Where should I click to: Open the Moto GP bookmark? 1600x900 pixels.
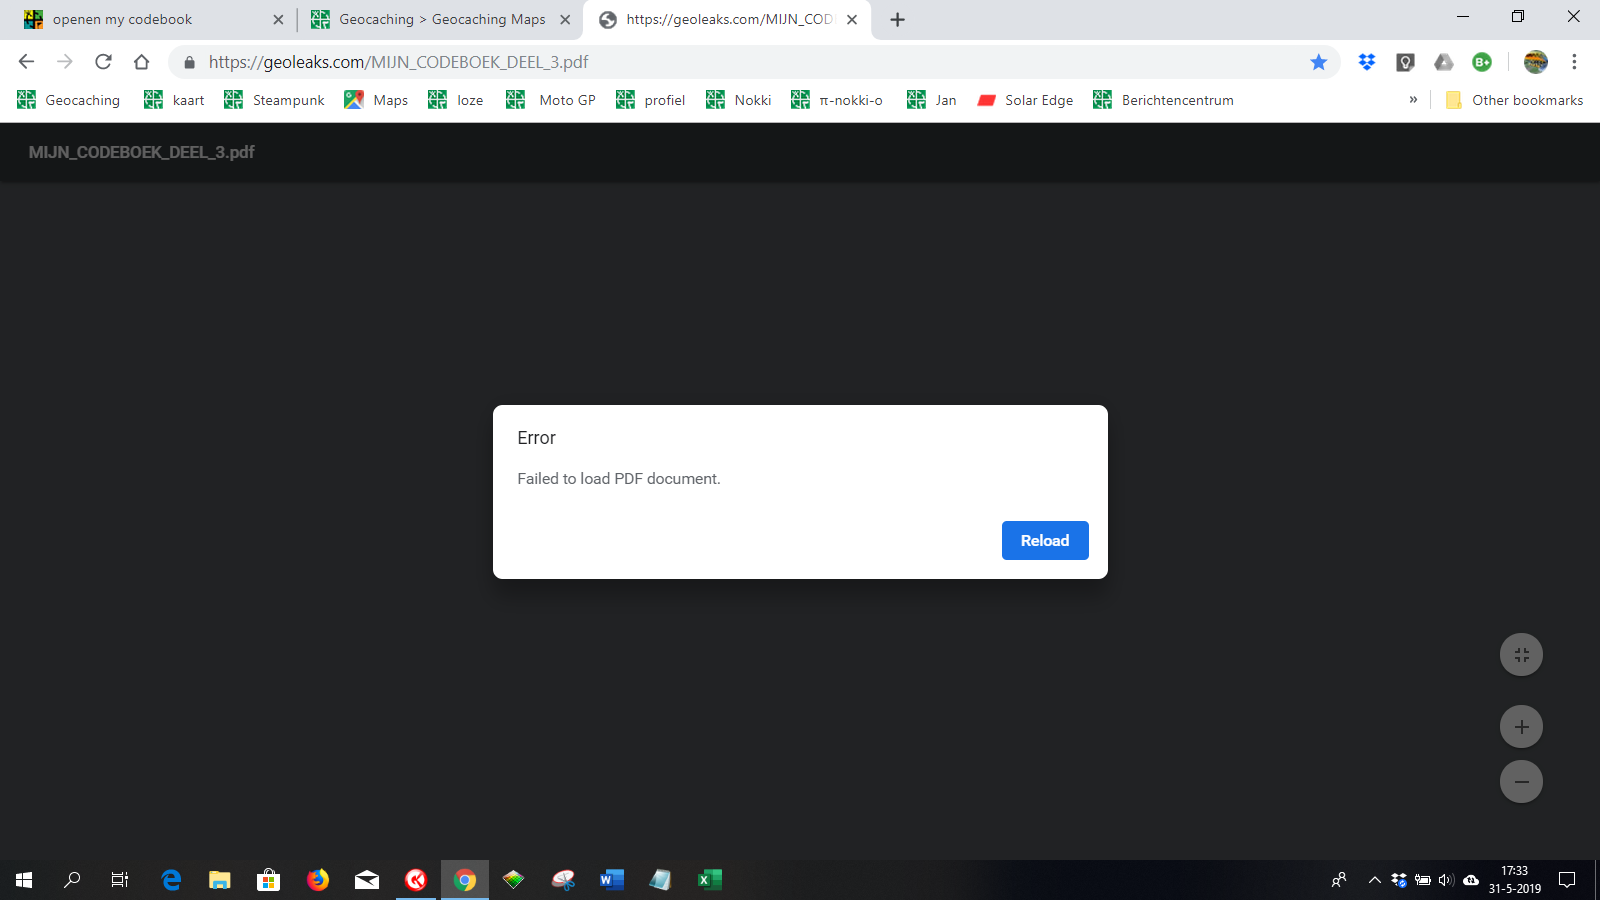(x=551, y=100)
